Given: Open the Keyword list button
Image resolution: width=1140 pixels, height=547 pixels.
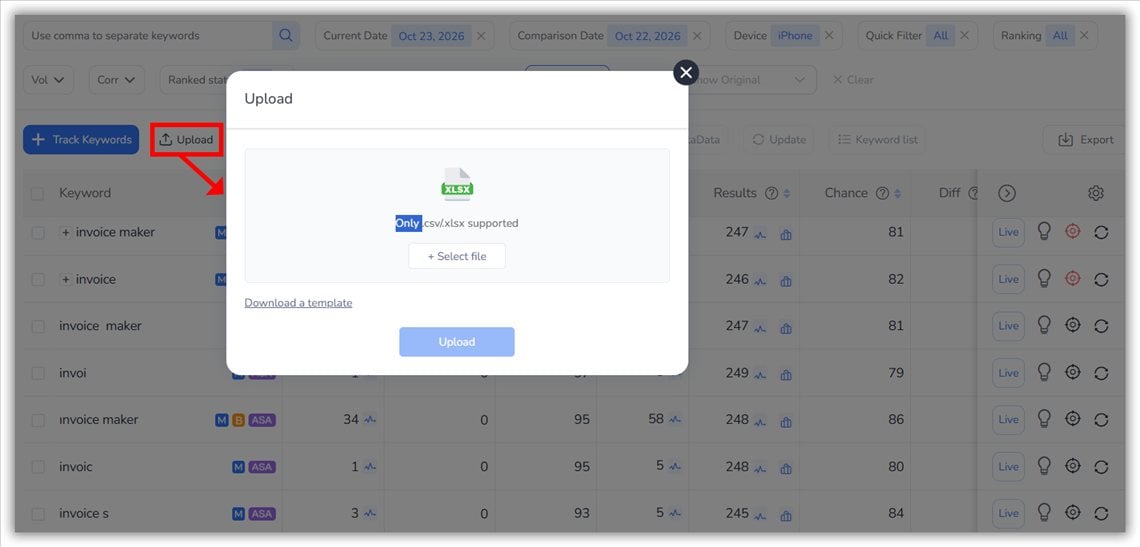Looking at the screenshot, I should coord(877,140).
